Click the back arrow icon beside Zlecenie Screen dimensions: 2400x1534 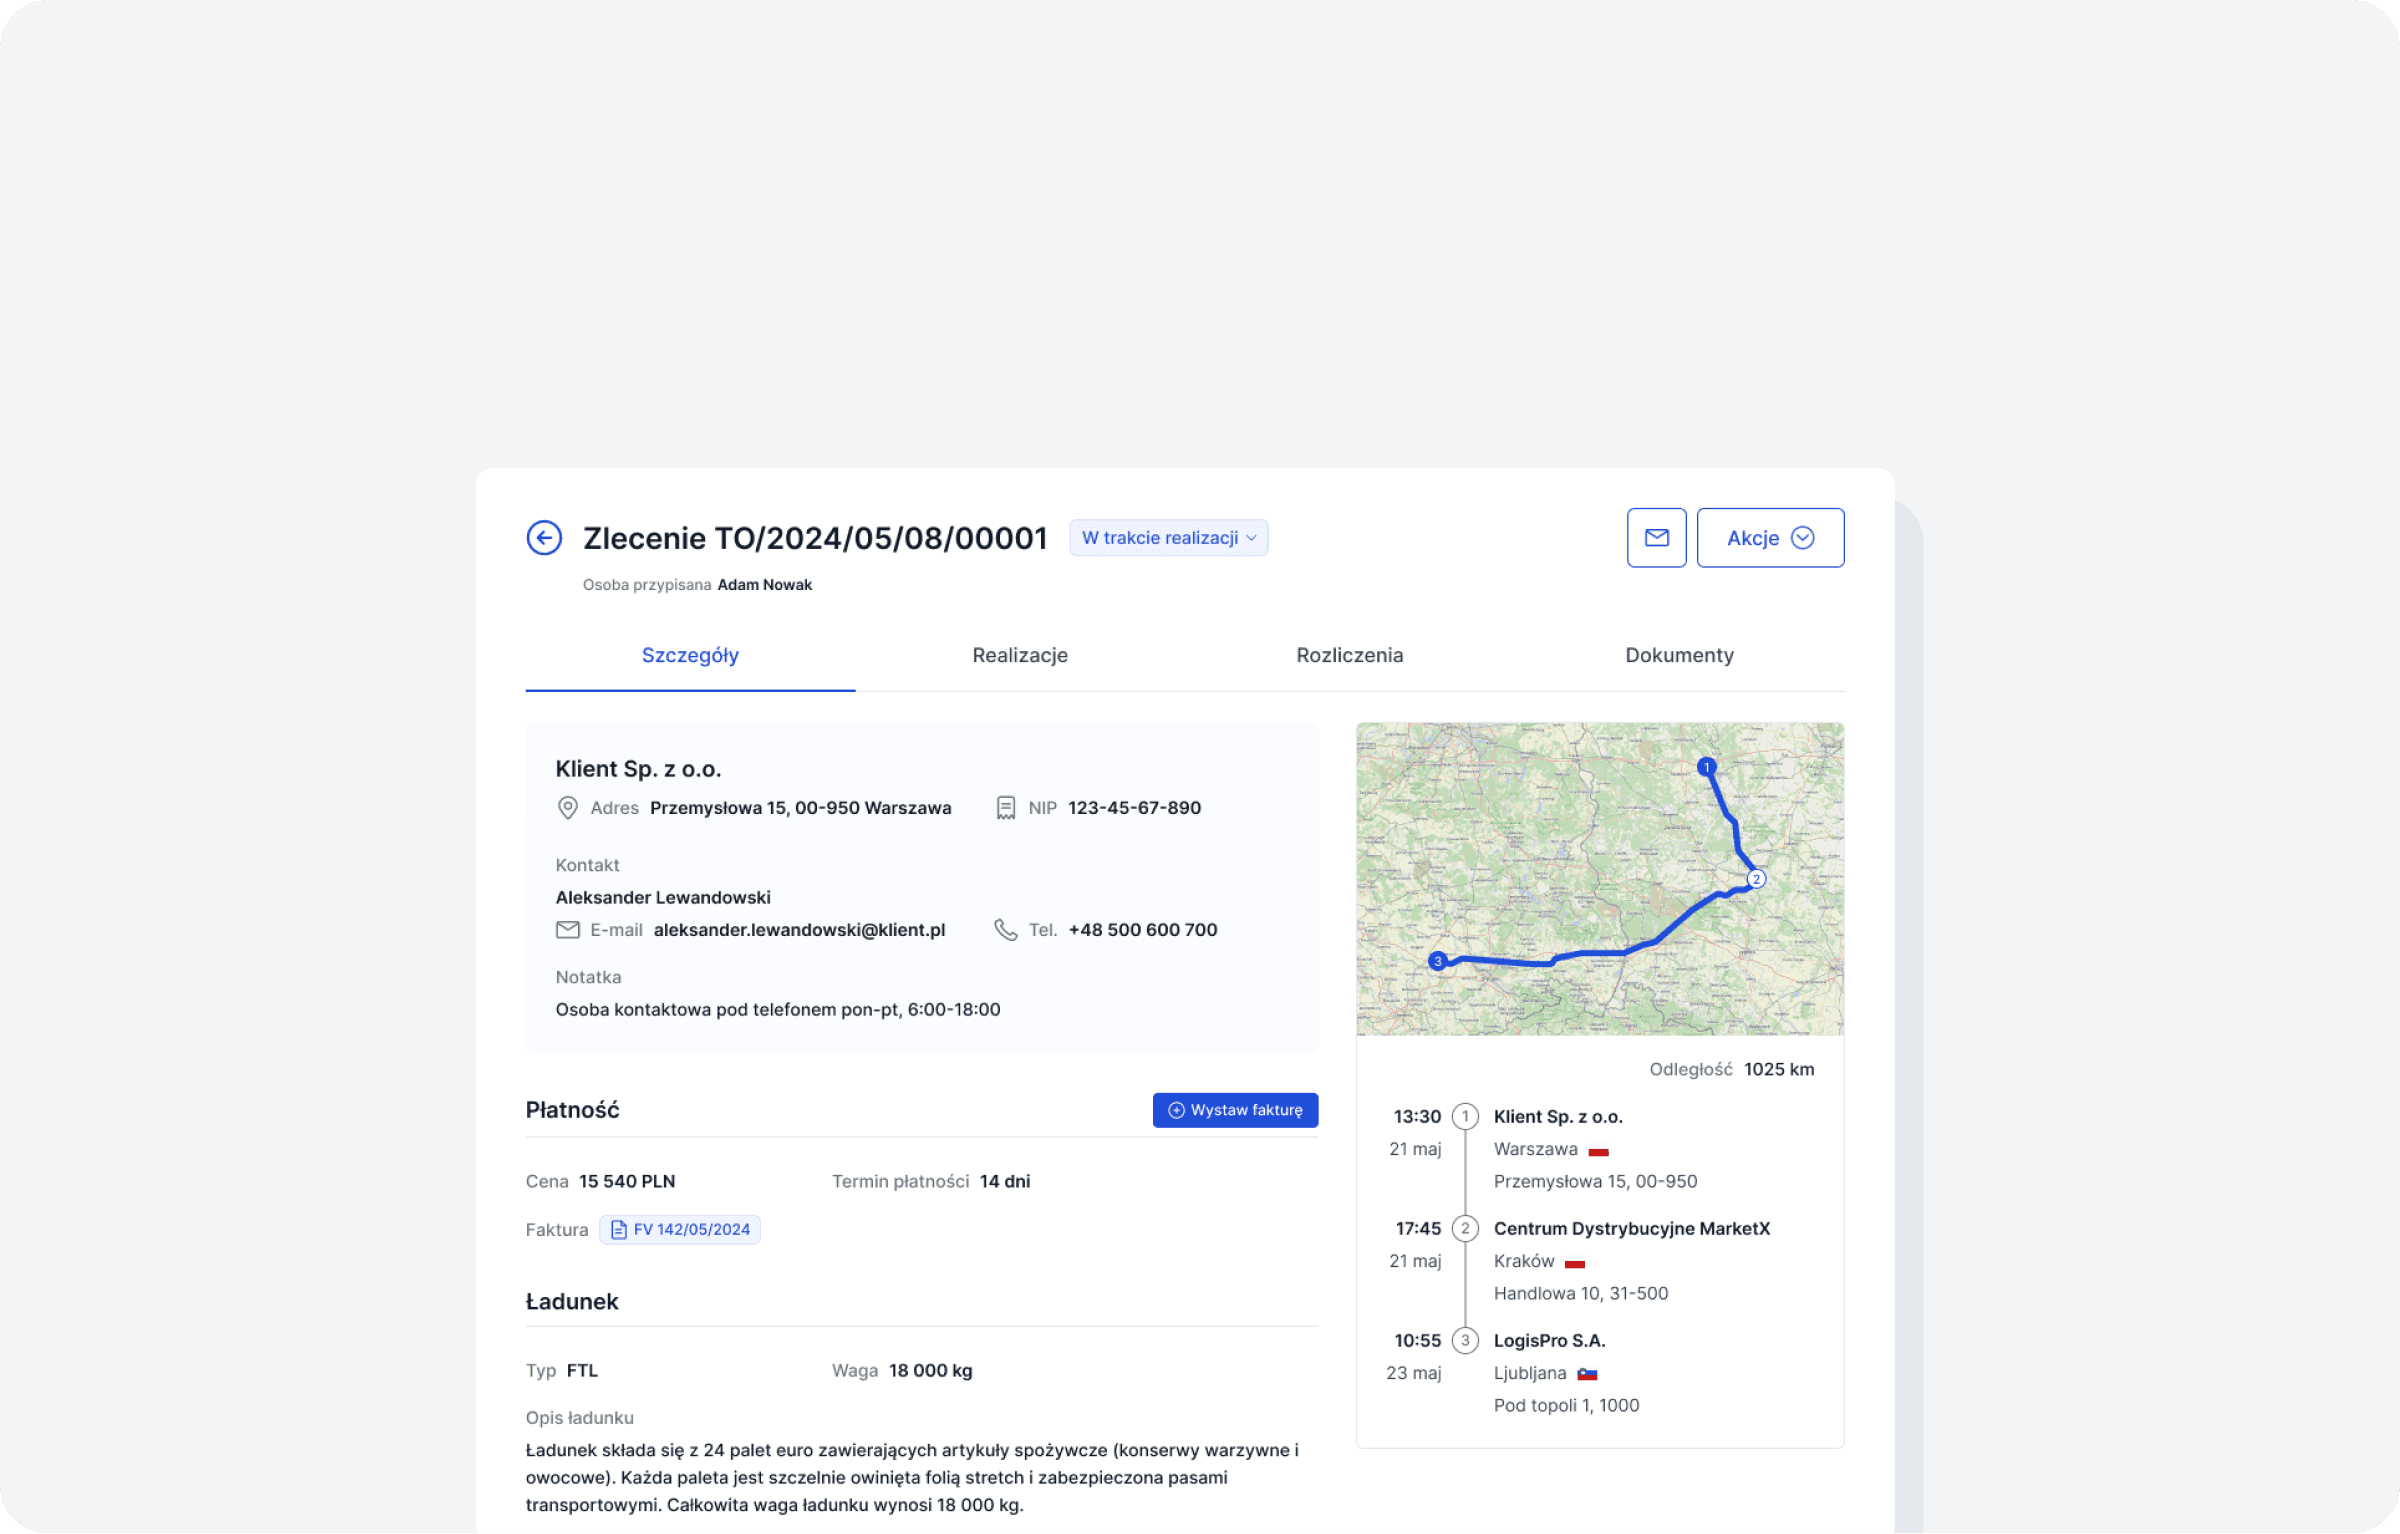(x=544, y=538)
